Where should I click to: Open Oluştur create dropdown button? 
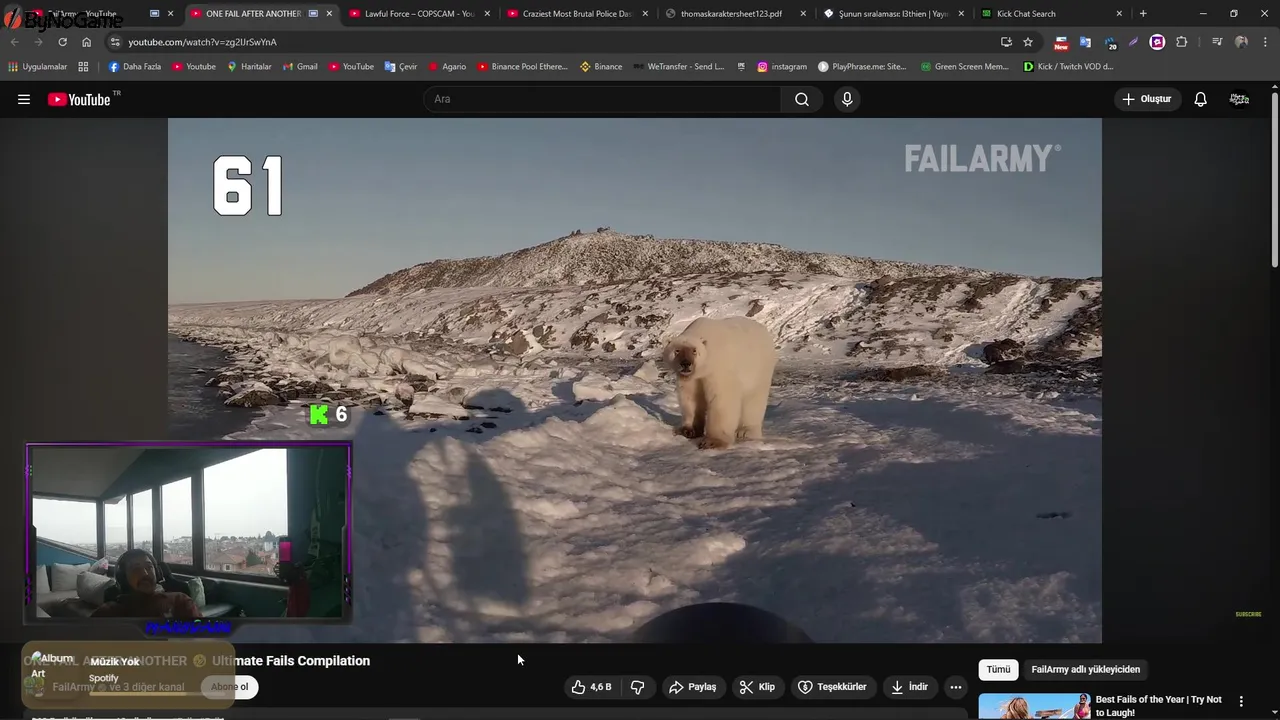click(x=1146, y=99)
